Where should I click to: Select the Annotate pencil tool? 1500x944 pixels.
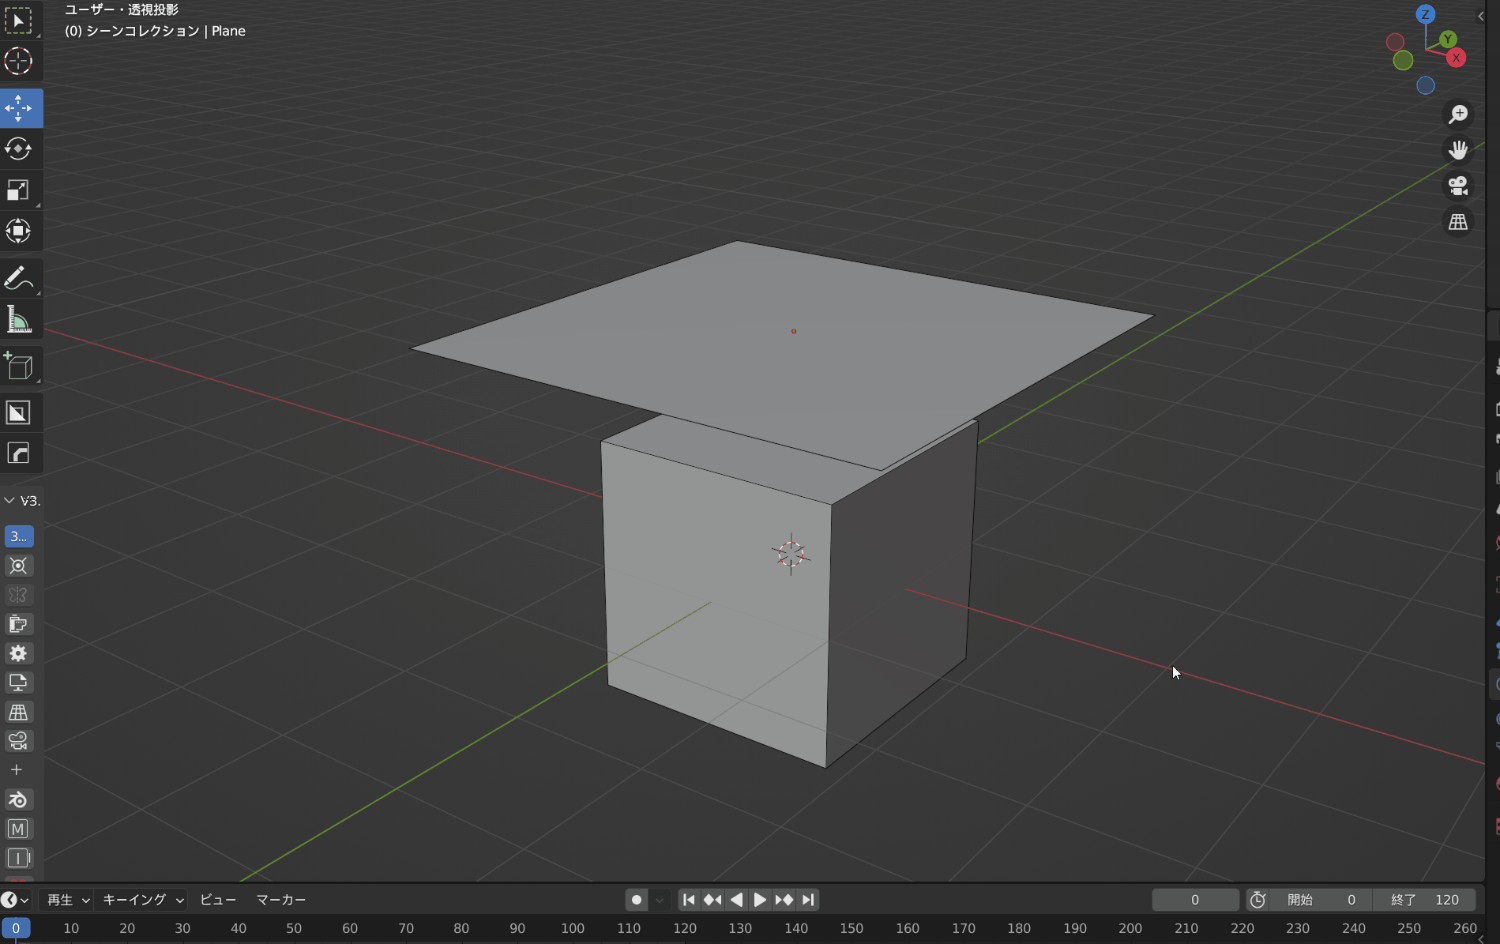(x=18, y=277)
